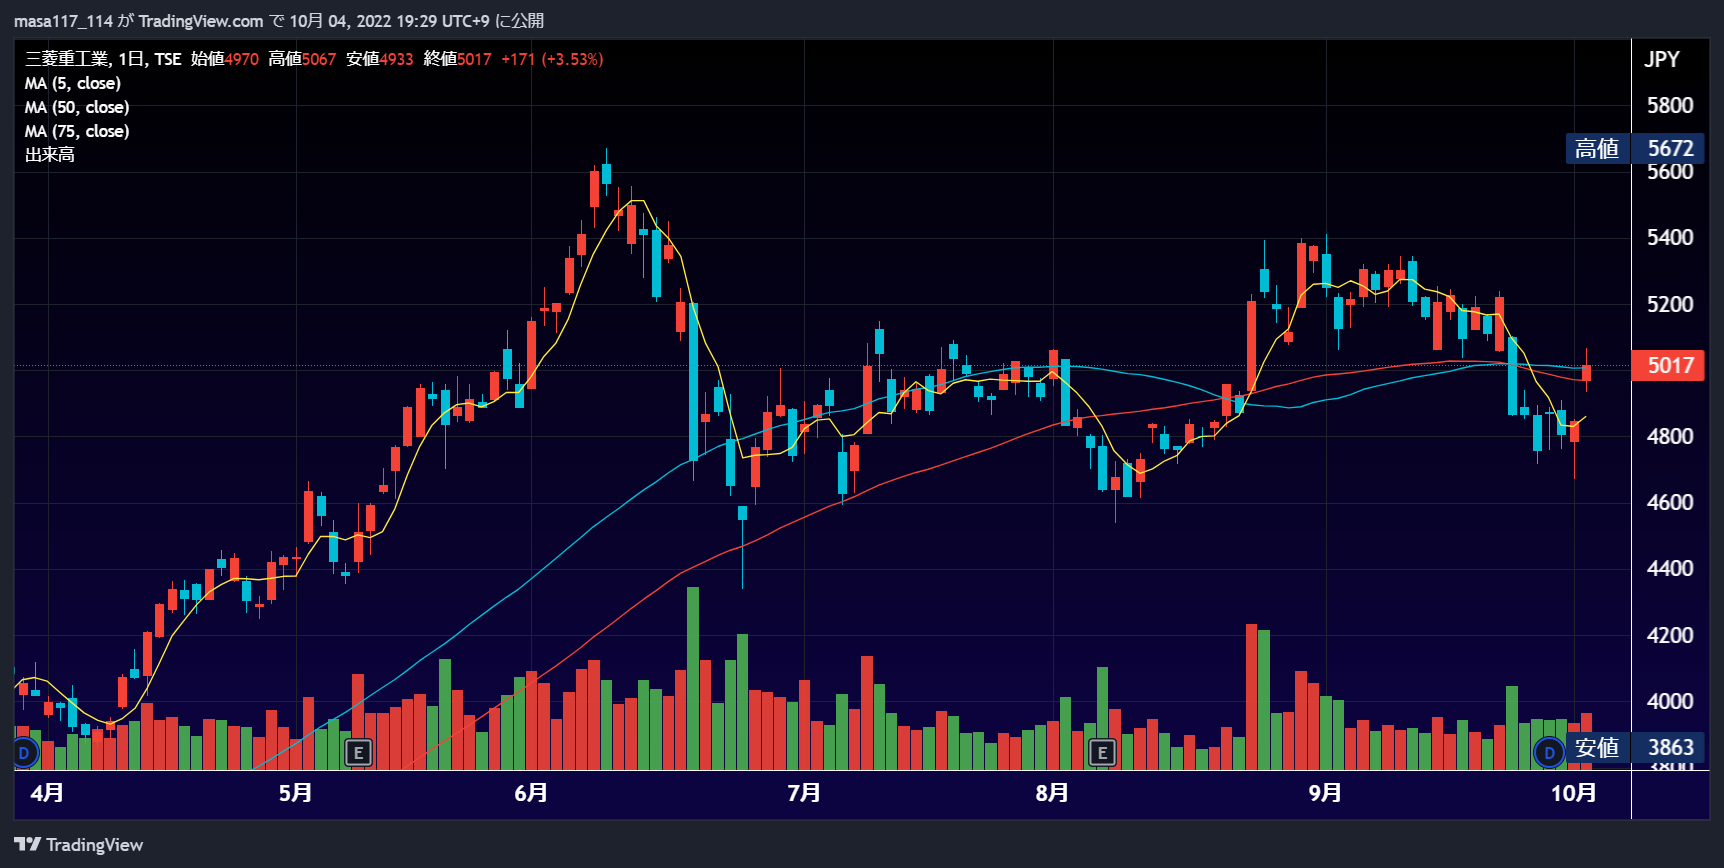Click the 安値 3863 low price label

(x=1635, y=747)
